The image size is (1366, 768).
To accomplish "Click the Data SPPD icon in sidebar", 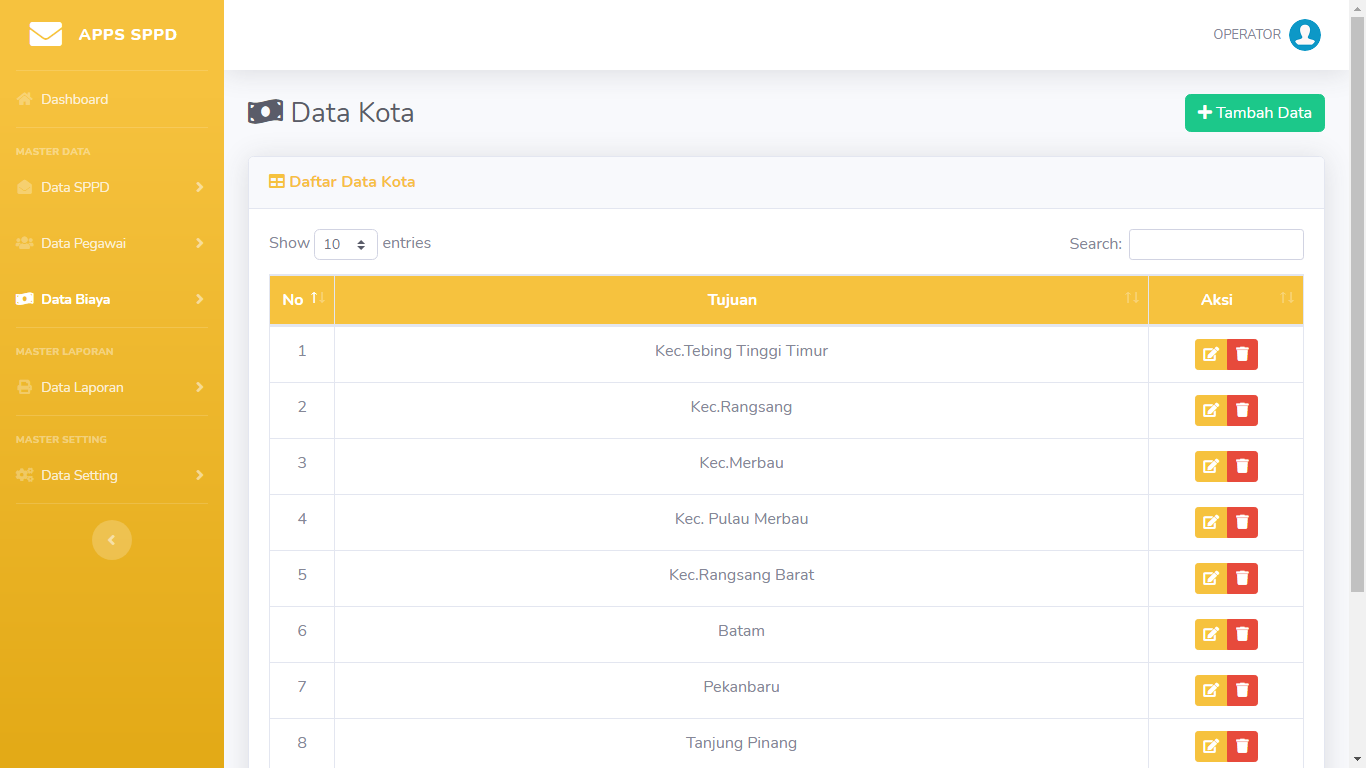I will coord(25,187).
